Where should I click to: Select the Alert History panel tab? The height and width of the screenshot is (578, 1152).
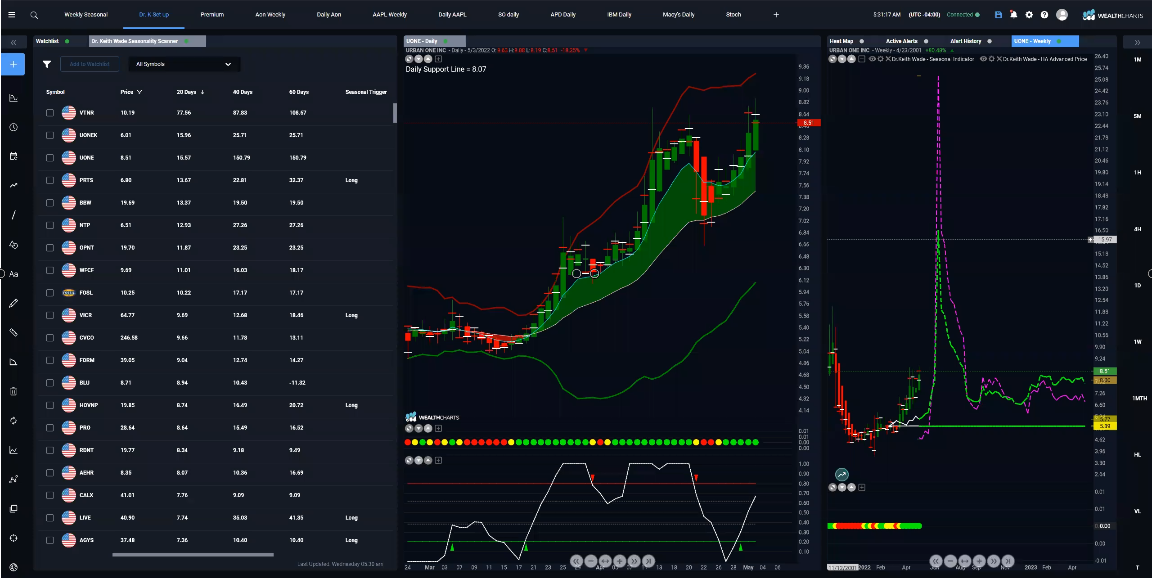pyautogui.click(x=967, y=41)
